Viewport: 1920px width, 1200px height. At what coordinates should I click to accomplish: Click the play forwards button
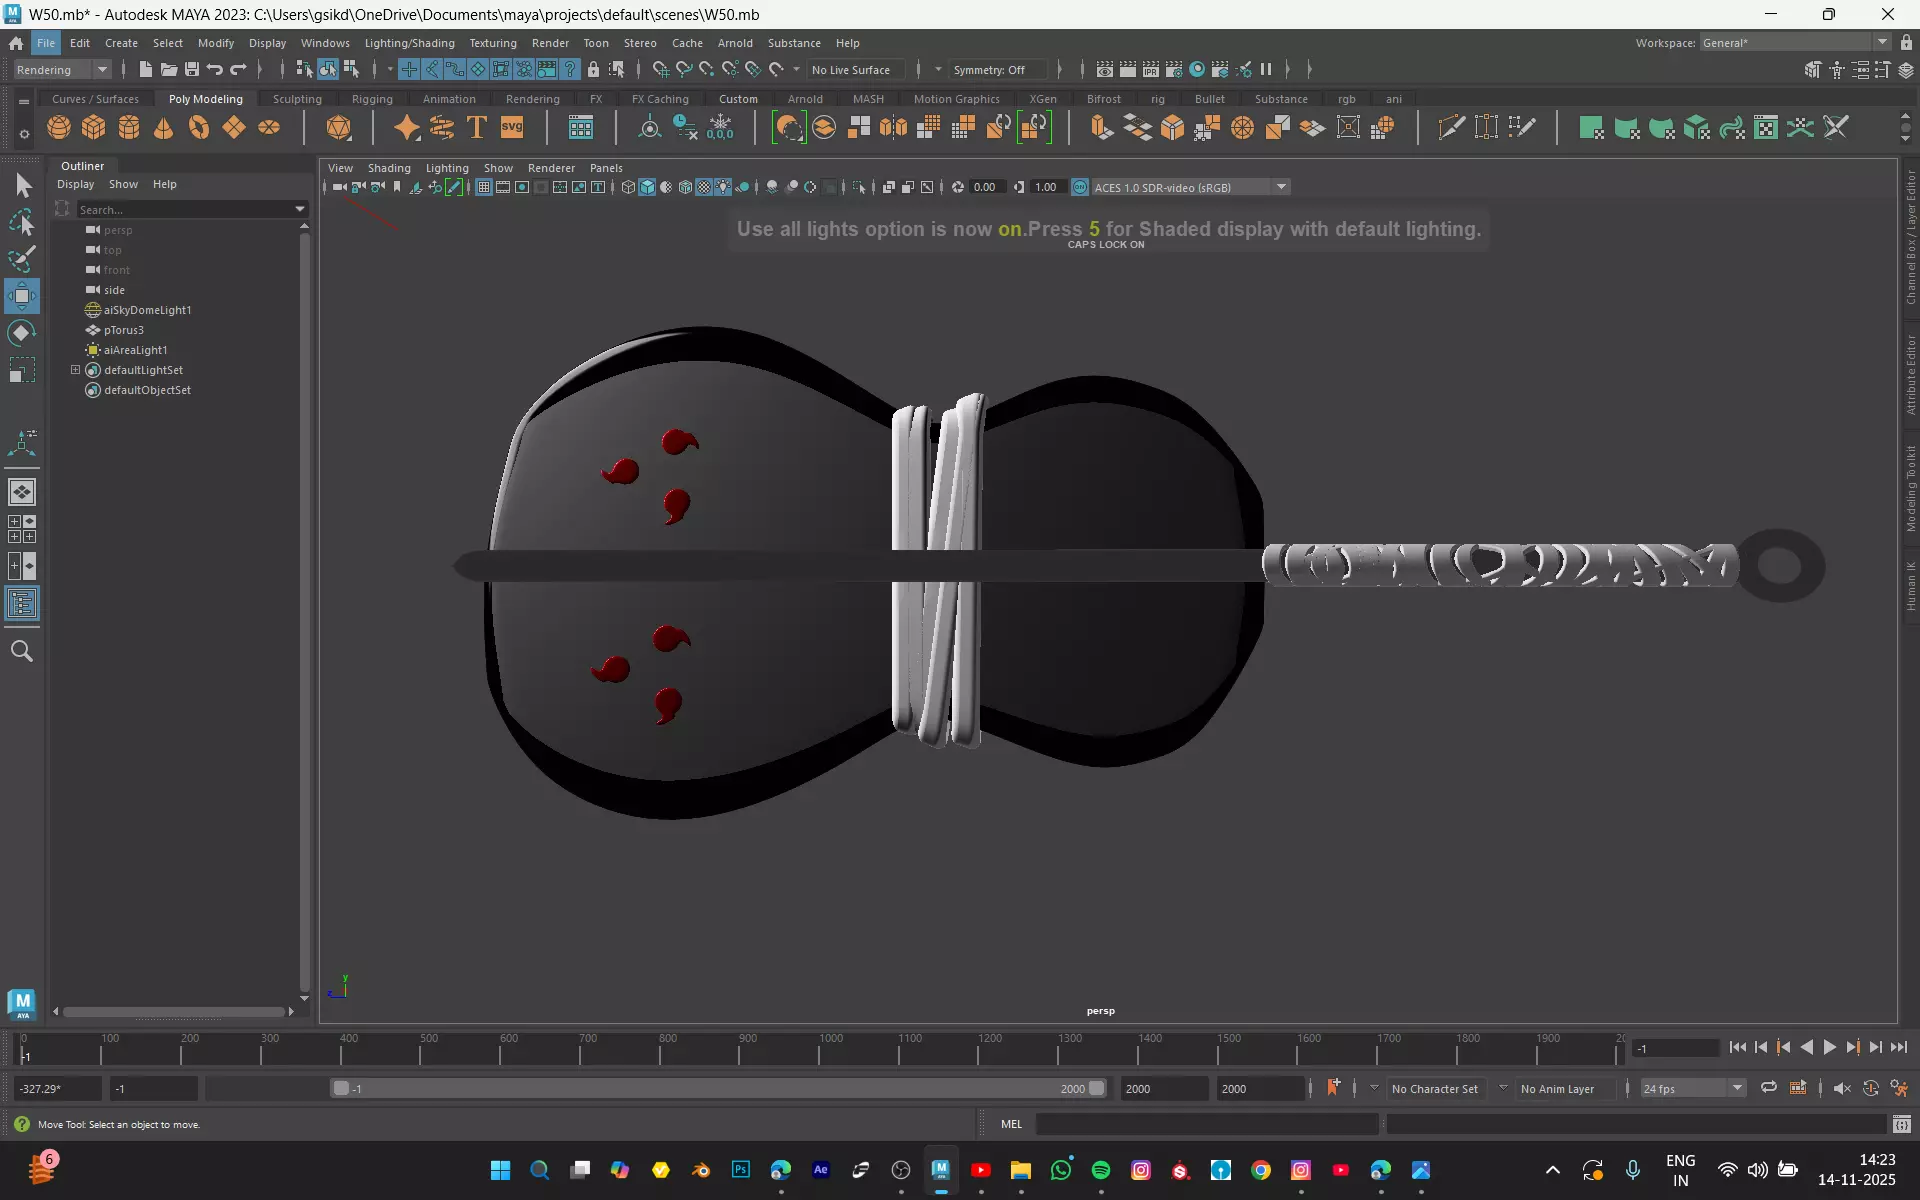[x=1829, y=1047]
